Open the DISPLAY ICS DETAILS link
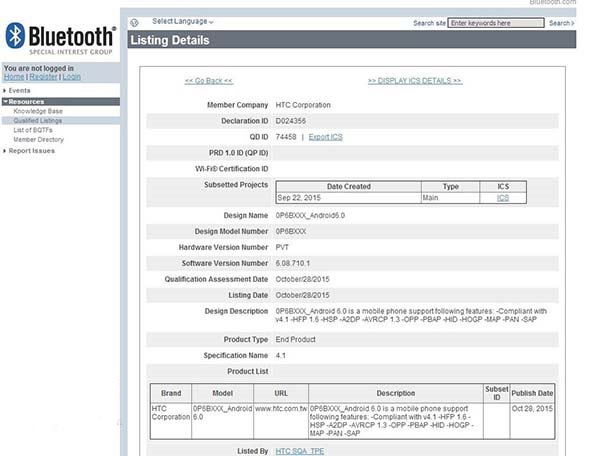This screenshot has height=456, width=600. point(415,81)
